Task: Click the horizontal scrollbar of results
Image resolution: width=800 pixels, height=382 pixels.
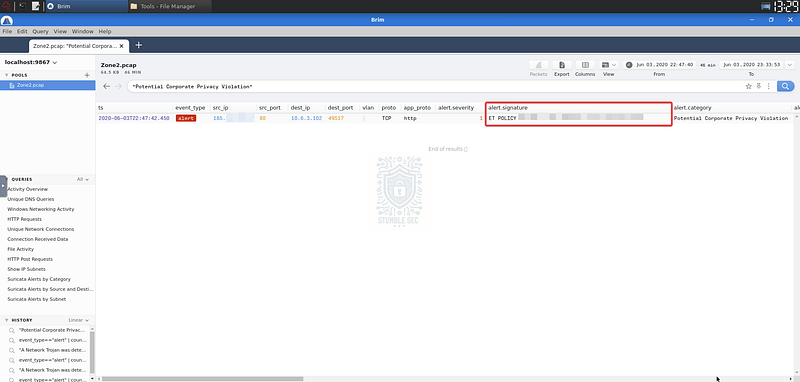Action: [203, 379]
